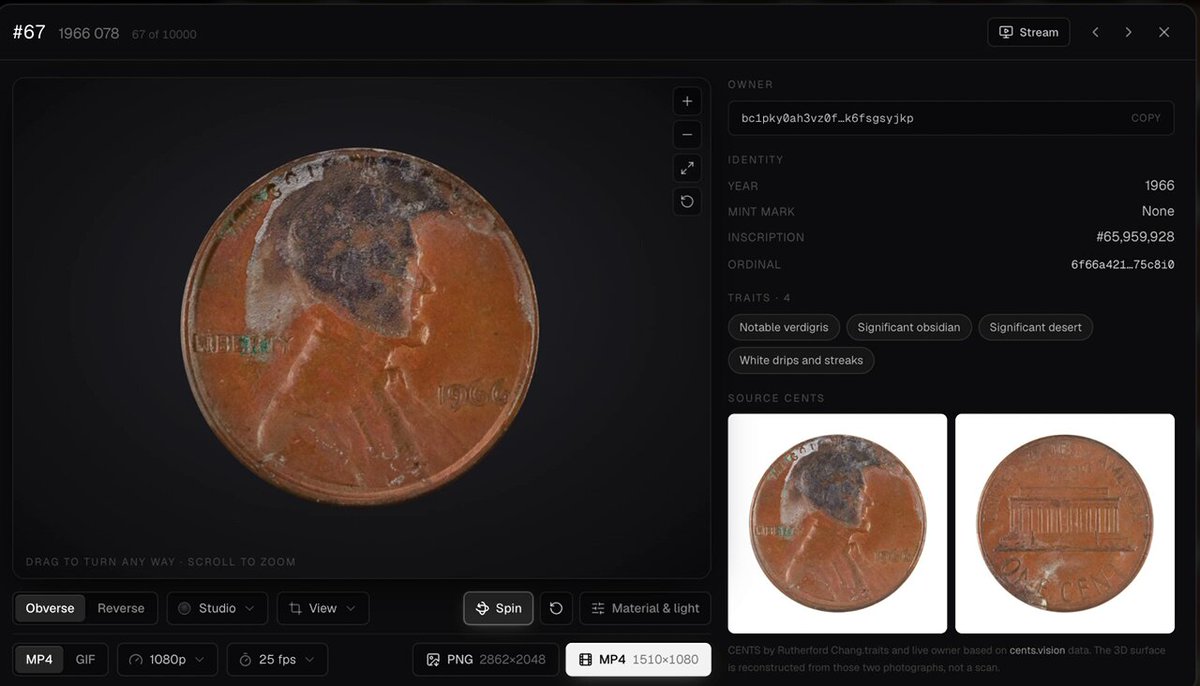Screen dimensions: 1200x686
Task: Go to the next cent
Action: 1128,32
